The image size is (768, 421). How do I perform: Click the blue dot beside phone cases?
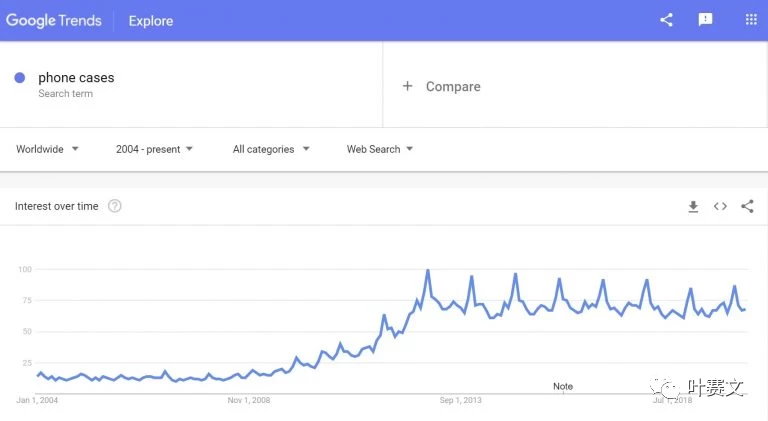pos(20,77)
